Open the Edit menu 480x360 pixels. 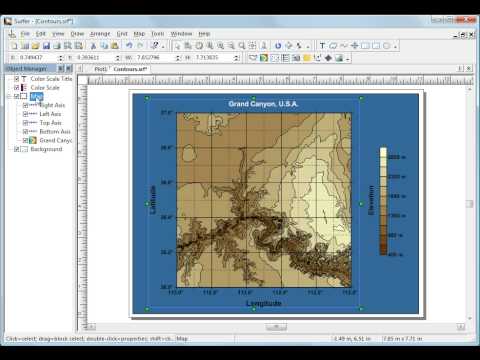pyautogui.click(x=41, y=34)
